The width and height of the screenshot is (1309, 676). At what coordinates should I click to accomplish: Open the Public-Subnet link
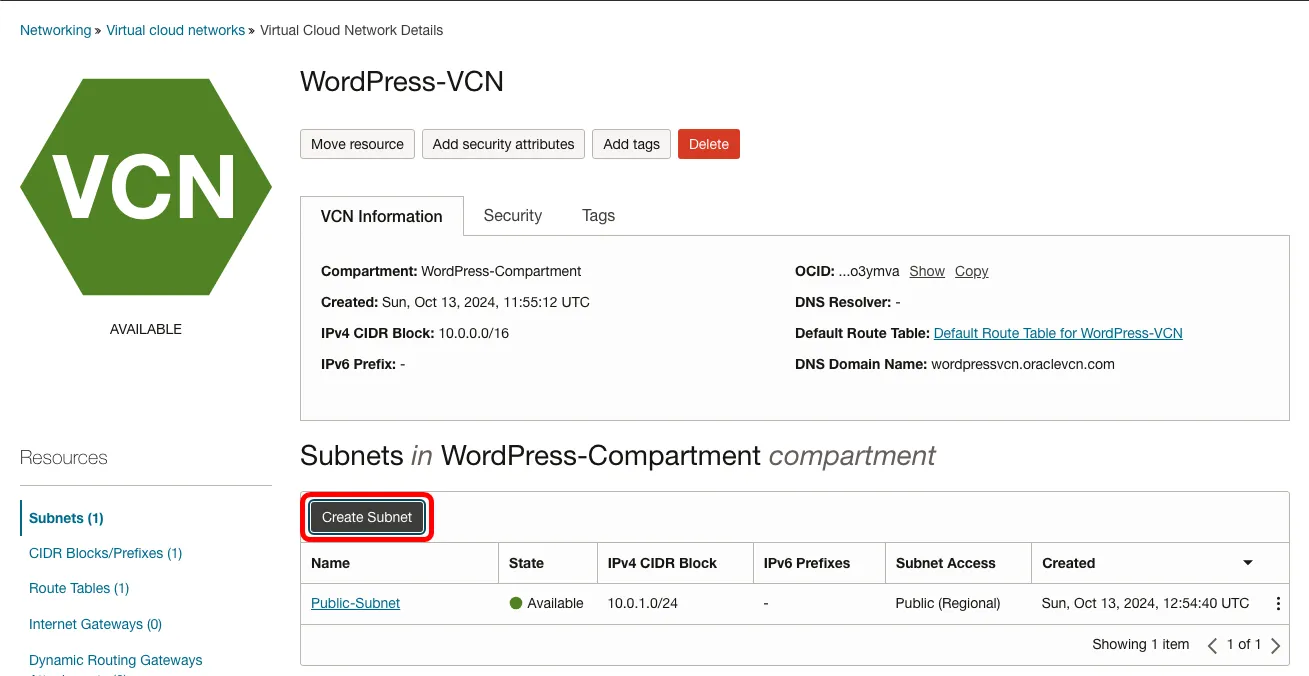[x=355, y=603]
